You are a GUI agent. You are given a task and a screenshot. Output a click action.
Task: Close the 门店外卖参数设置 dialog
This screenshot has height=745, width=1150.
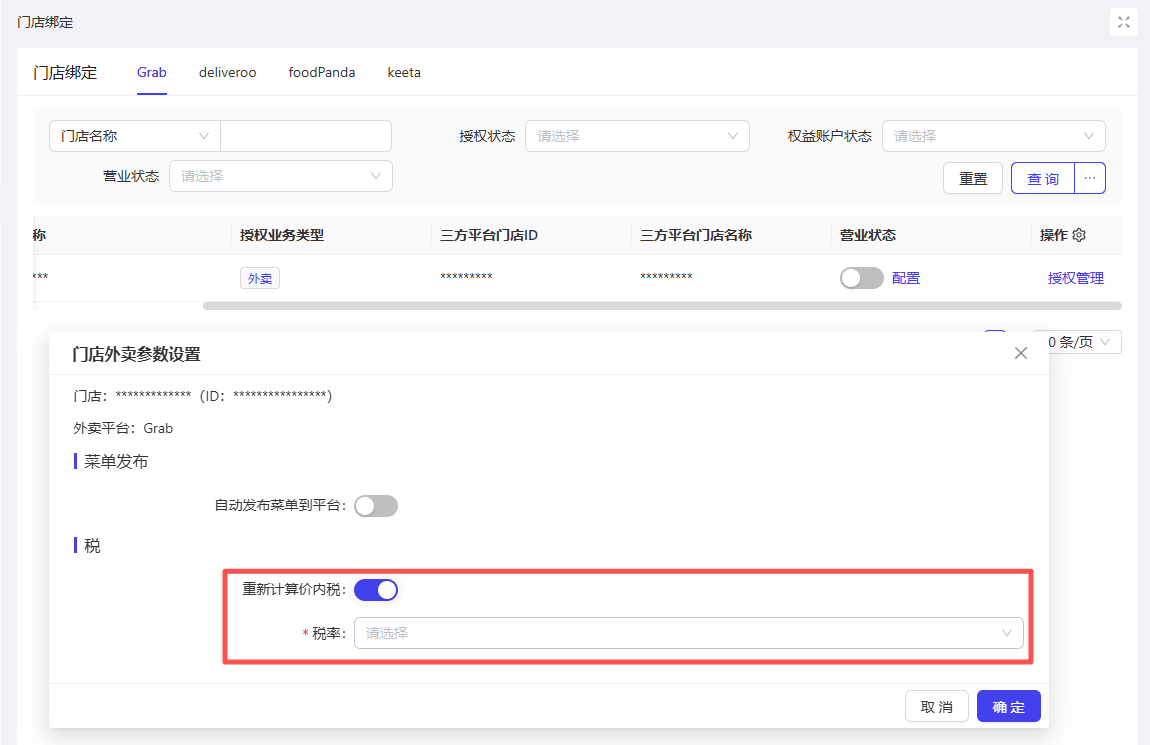click(x=1020, y=353)
